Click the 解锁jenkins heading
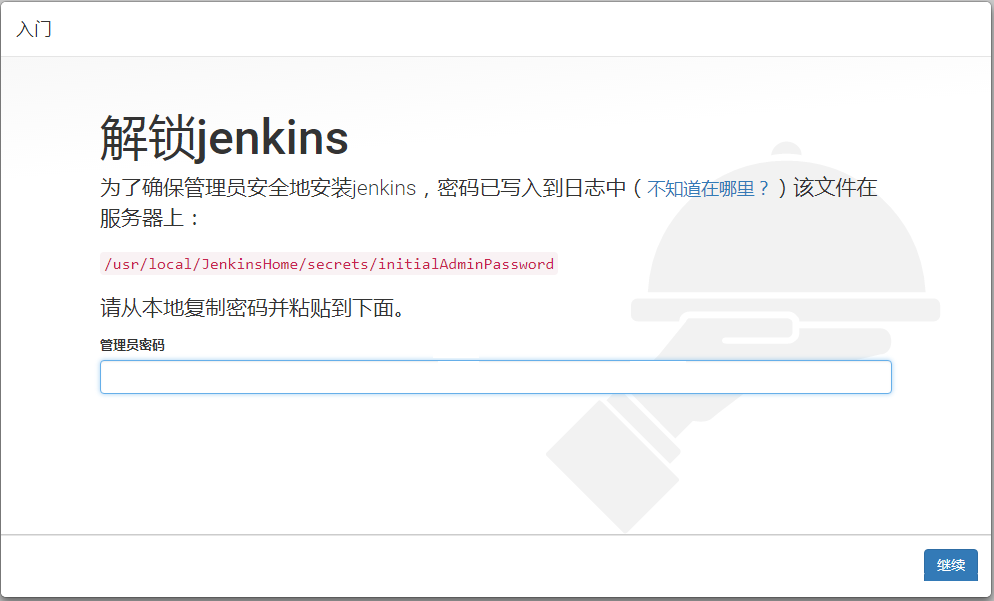The image size is (994, 601). [x=224, y=138]
